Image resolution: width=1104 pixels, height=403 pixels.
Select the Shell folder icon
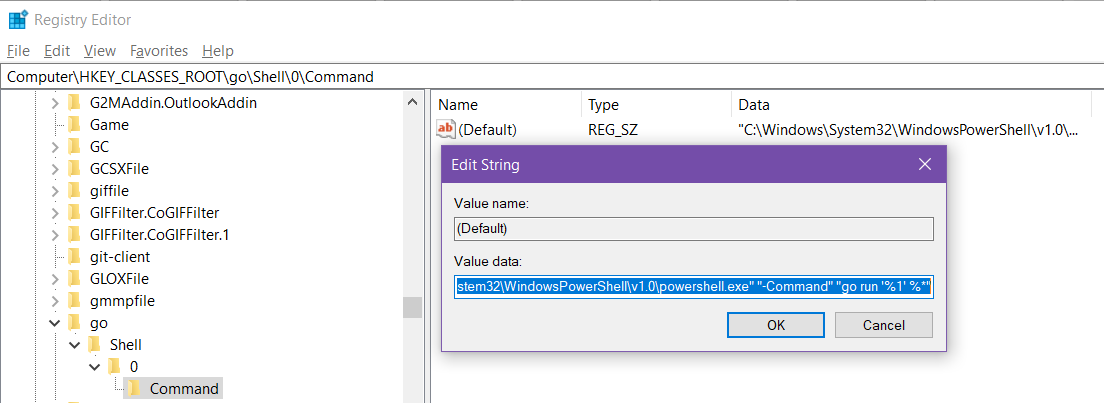coord(94,345)
